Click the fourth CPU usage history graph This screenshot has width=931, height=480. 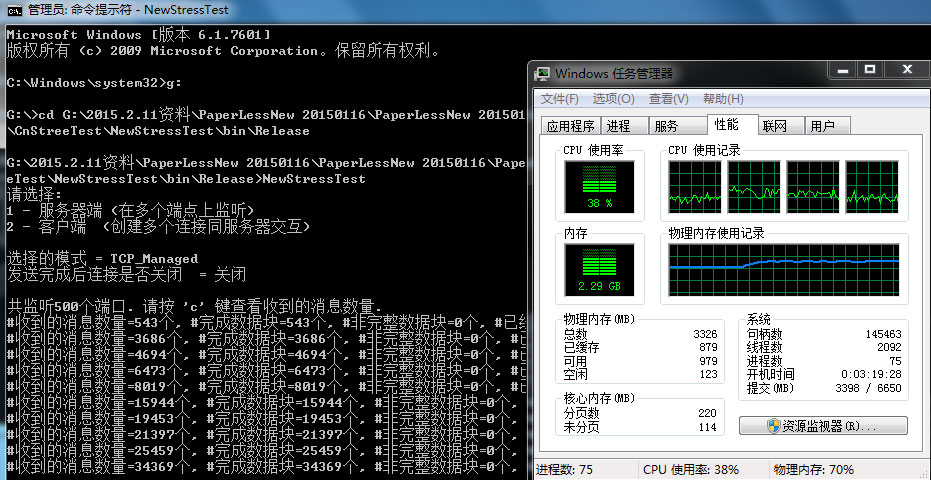(872, 187)
